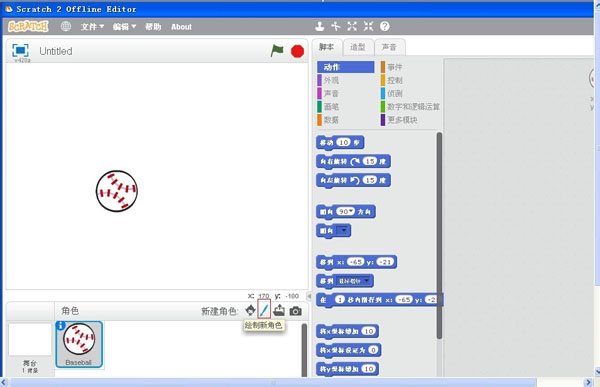Screen dimensions: 600x387
Task: Choose sprite from library icon
Action: 250,310
